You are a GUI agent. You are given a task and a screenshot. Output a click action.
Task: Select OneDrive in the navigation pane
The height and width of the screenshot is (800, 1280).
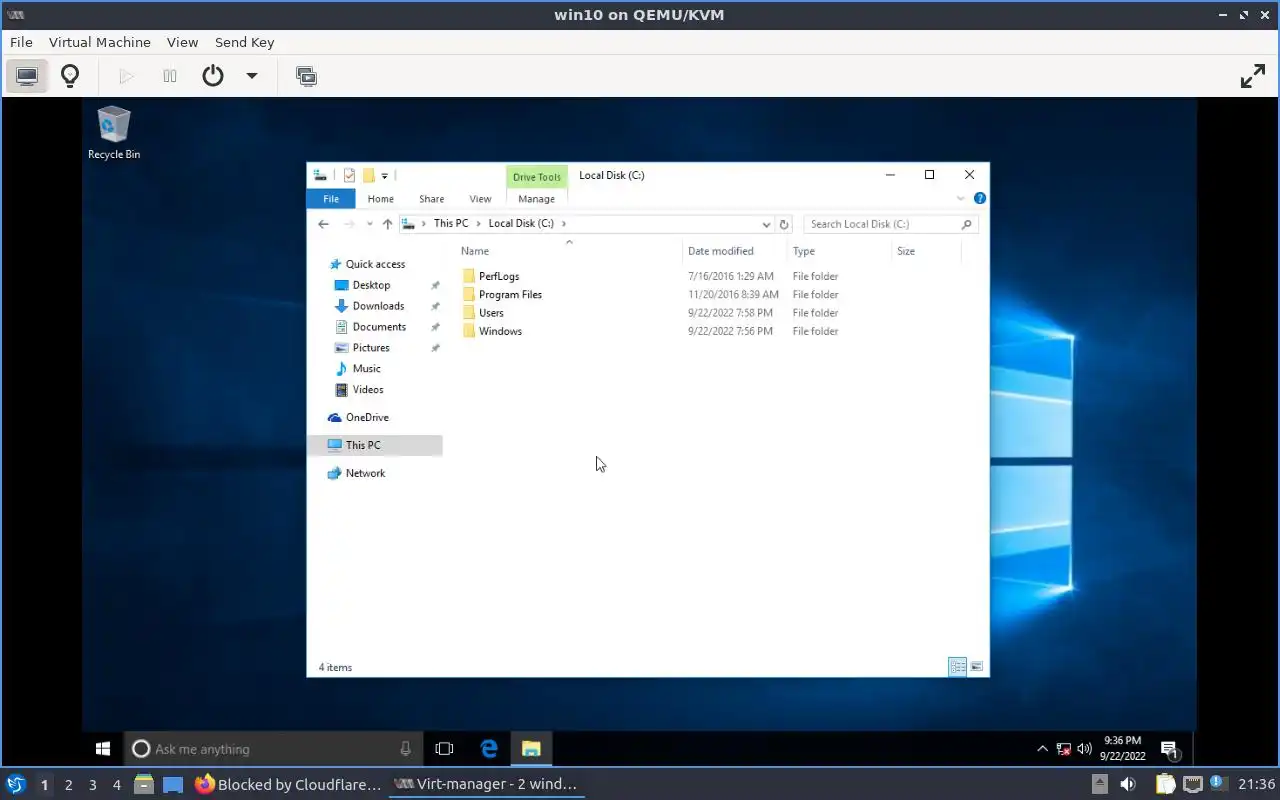click(x=367, y=418)
